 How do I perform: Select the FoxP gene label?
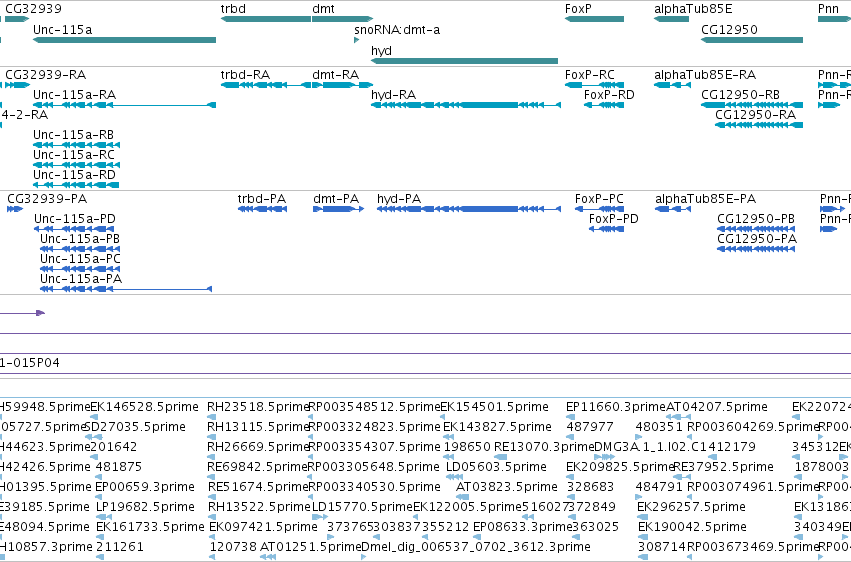point(578,9)
